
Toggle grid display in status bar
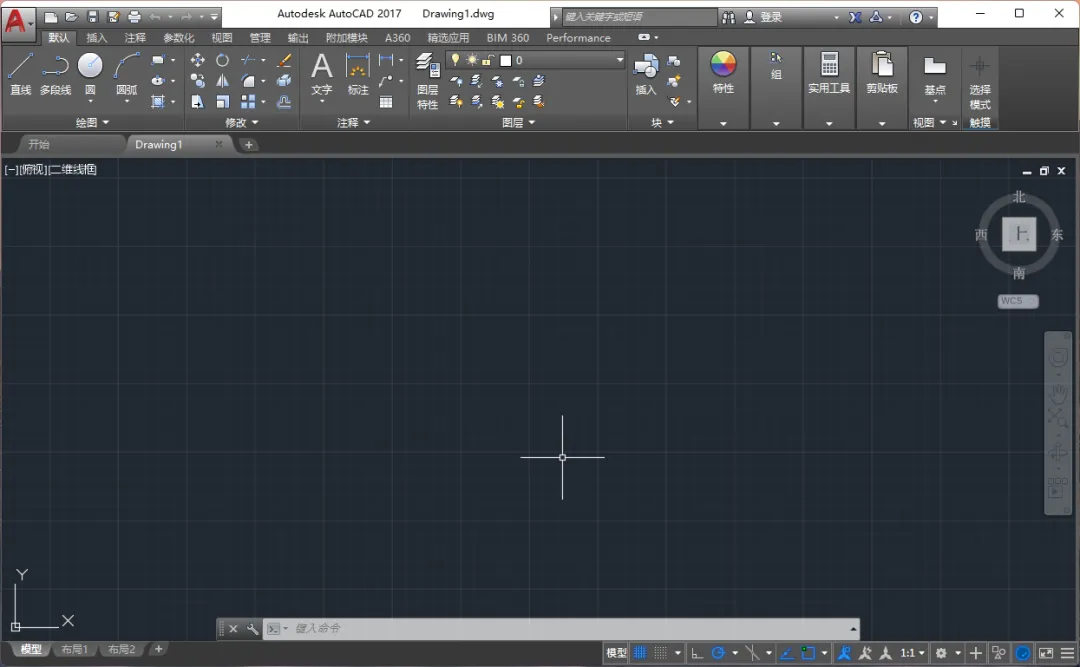click(x=641, y=653)
